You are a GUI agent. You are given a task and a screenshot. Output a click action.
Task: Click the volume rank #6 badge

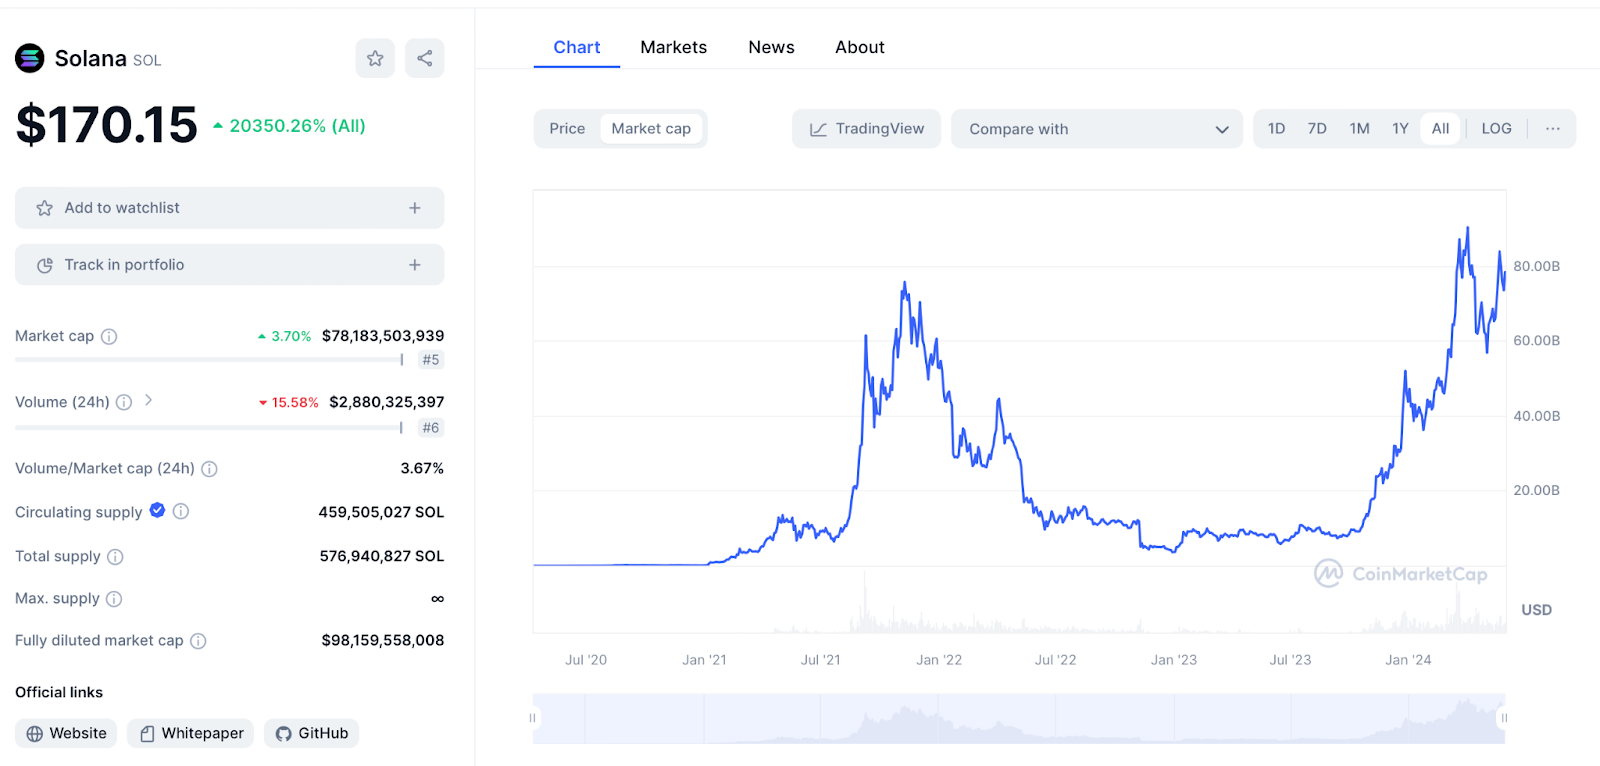431,428
